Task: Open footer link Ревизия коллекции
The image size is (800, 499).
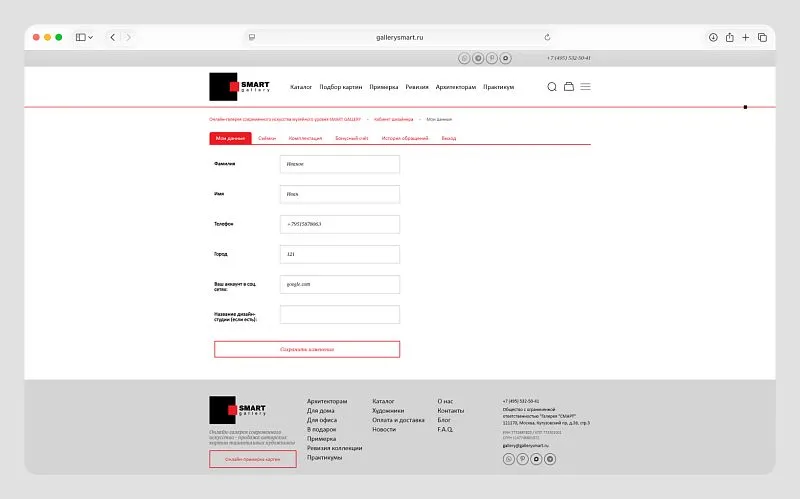Action: click(334, 448)
